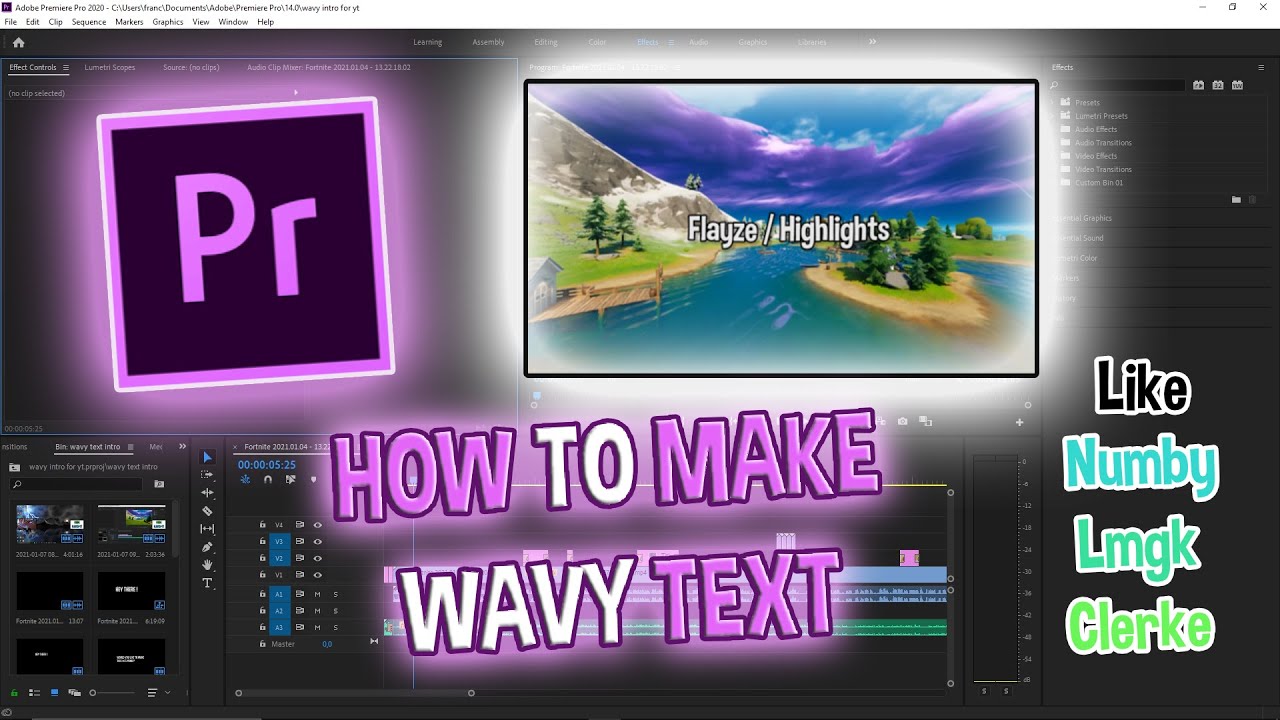Open the Video Effects folder
1280x720 pixels.
point(1096,156)
